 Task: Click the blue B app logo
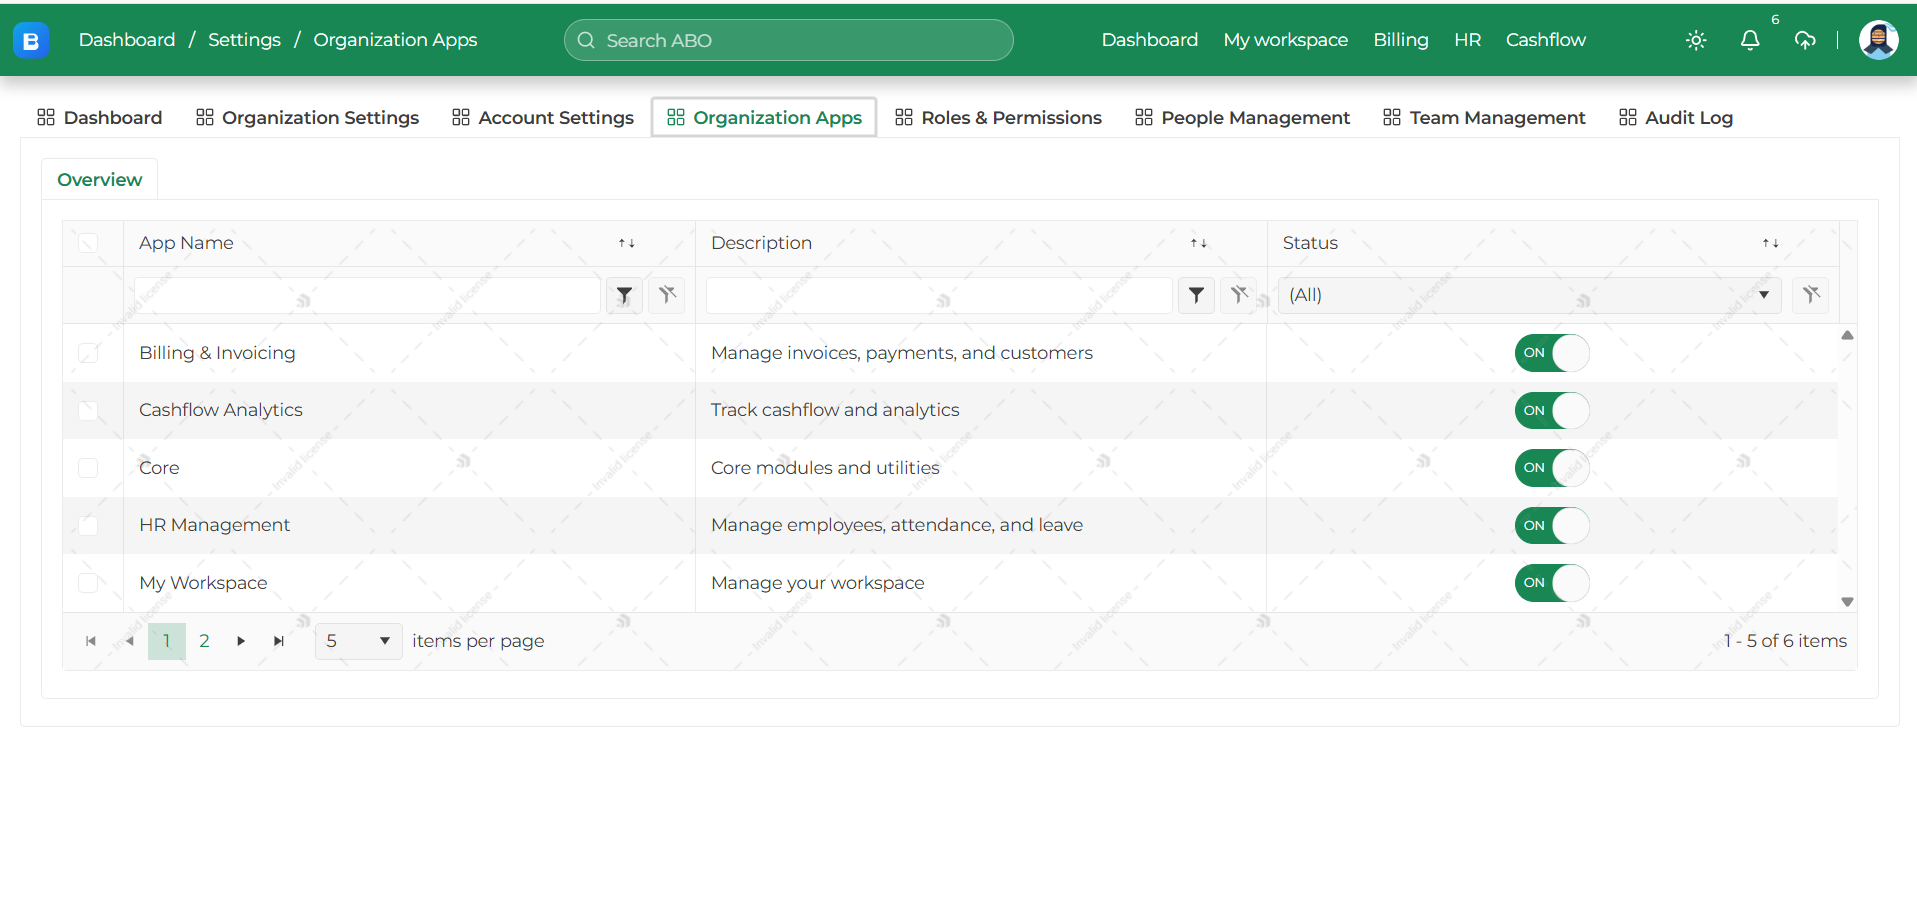(x=31, y=40)
